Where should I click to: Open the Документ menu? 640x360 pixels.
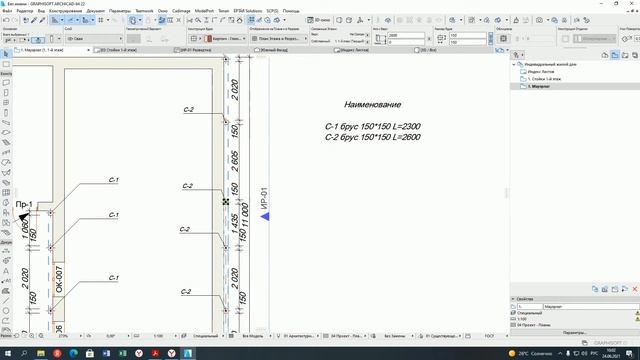(96, 11)
